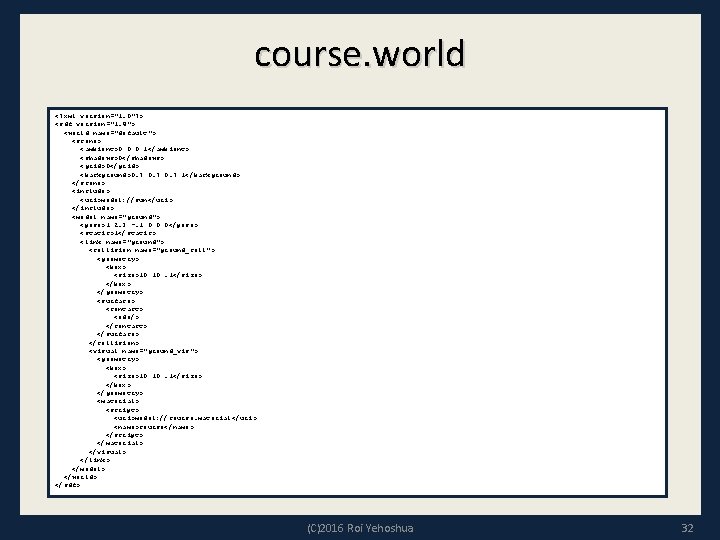Click the visual tag line named ground_vis

(x=143, y=351)
